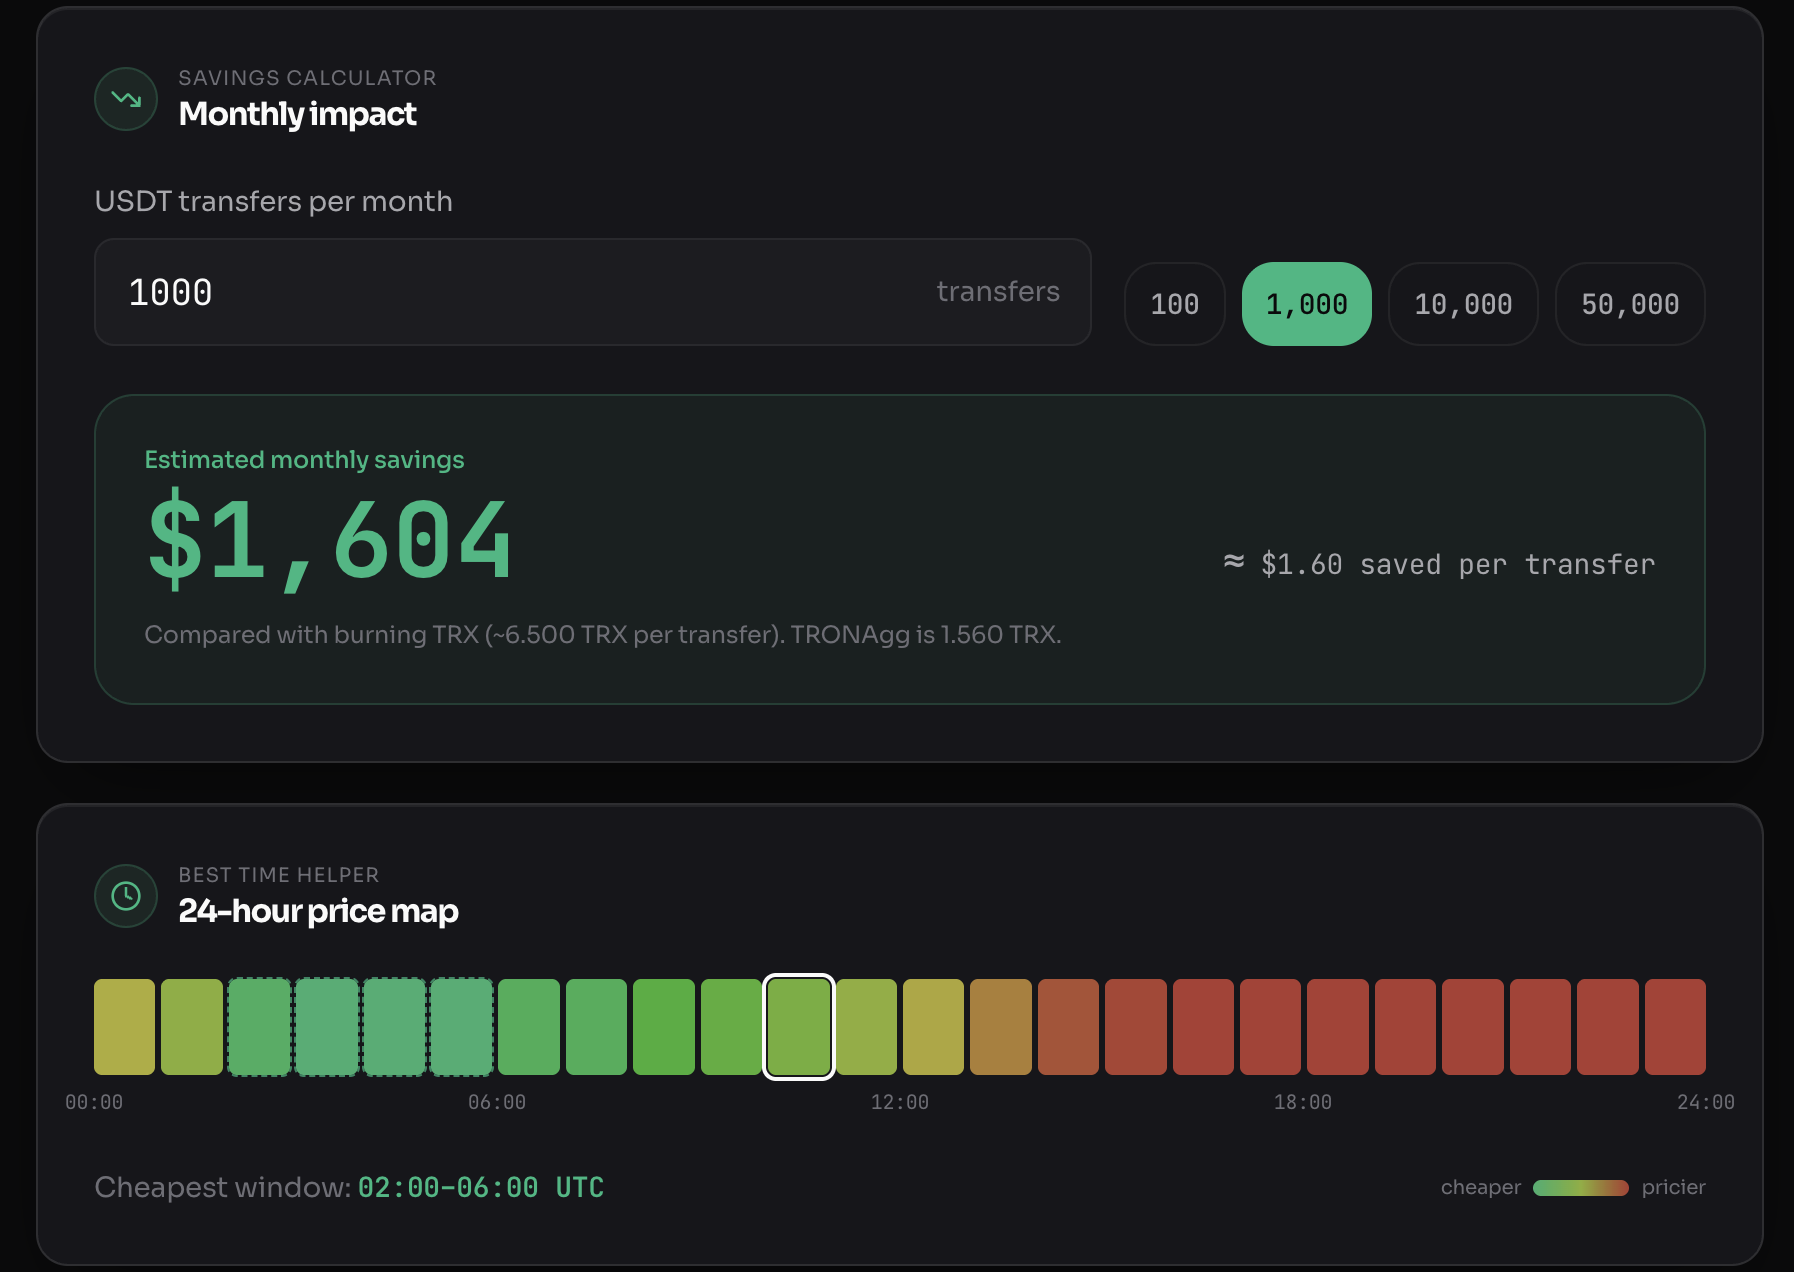
Task: Click the green cell starting at 06:00
Action: (x=529, y=1027)
